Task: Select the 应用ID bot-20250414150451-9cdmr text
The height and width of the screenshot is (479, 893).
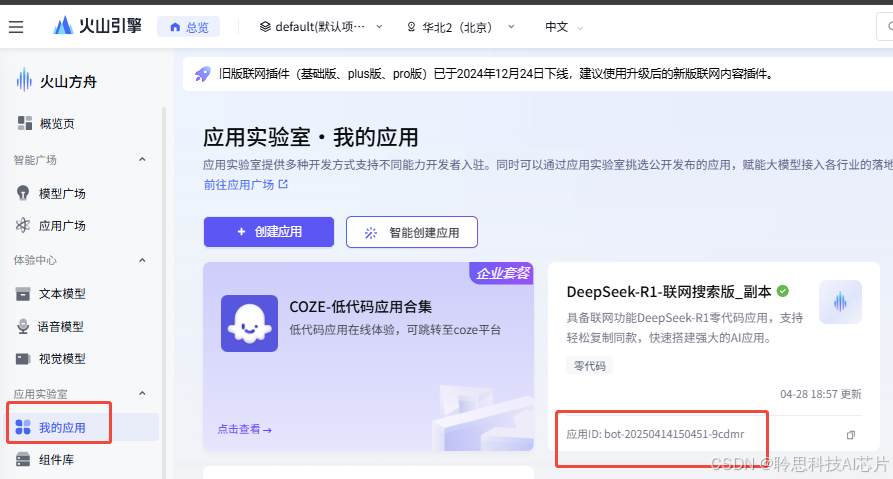Action: (655, 434)
